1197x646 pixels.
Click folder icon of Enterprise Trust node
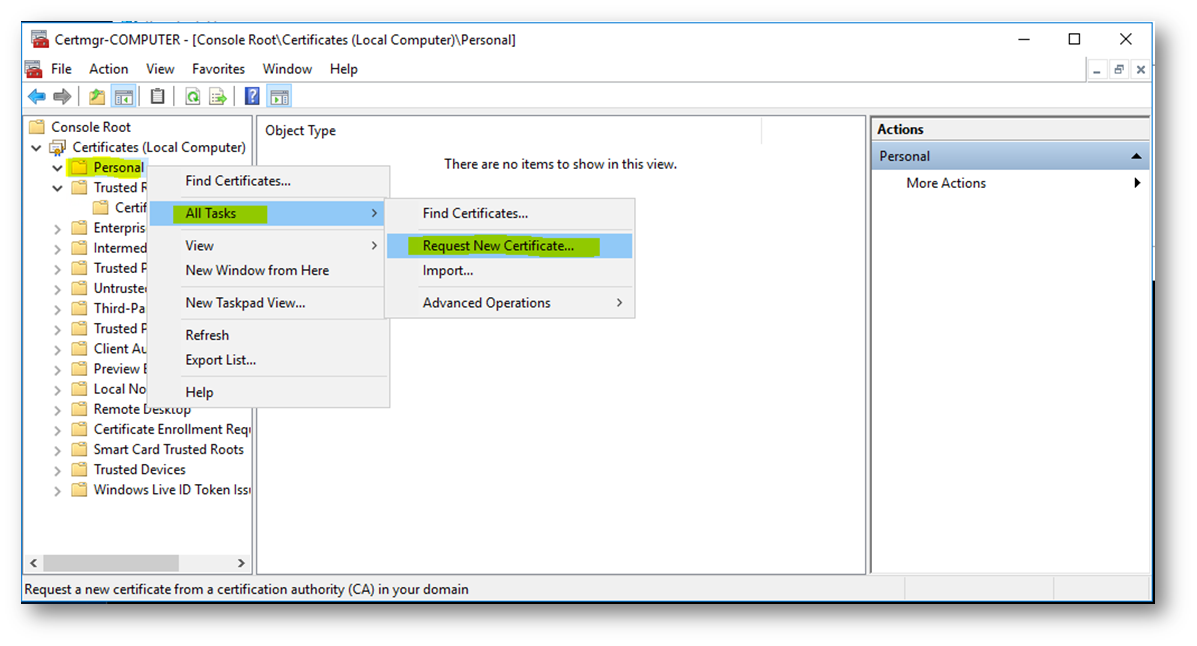[x=79, y=228]
